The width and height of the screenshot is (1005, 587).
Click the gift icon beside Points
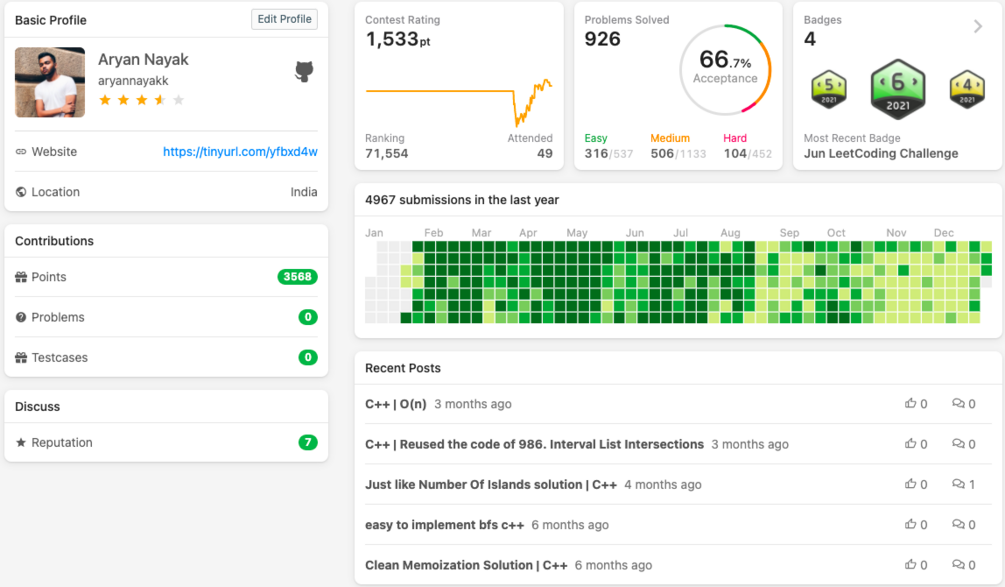21,277
